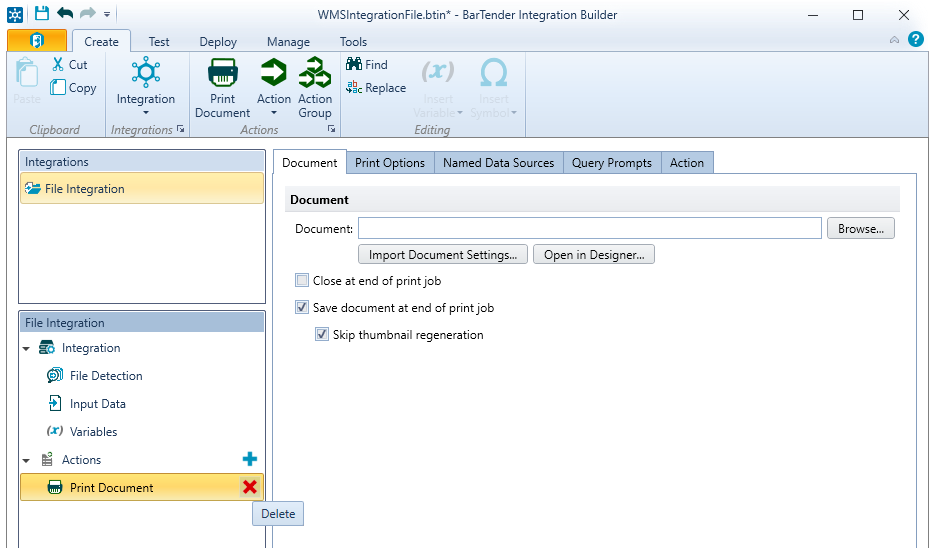Select the Query Prompts tab
935x548 pixels.
pos(612,163)
